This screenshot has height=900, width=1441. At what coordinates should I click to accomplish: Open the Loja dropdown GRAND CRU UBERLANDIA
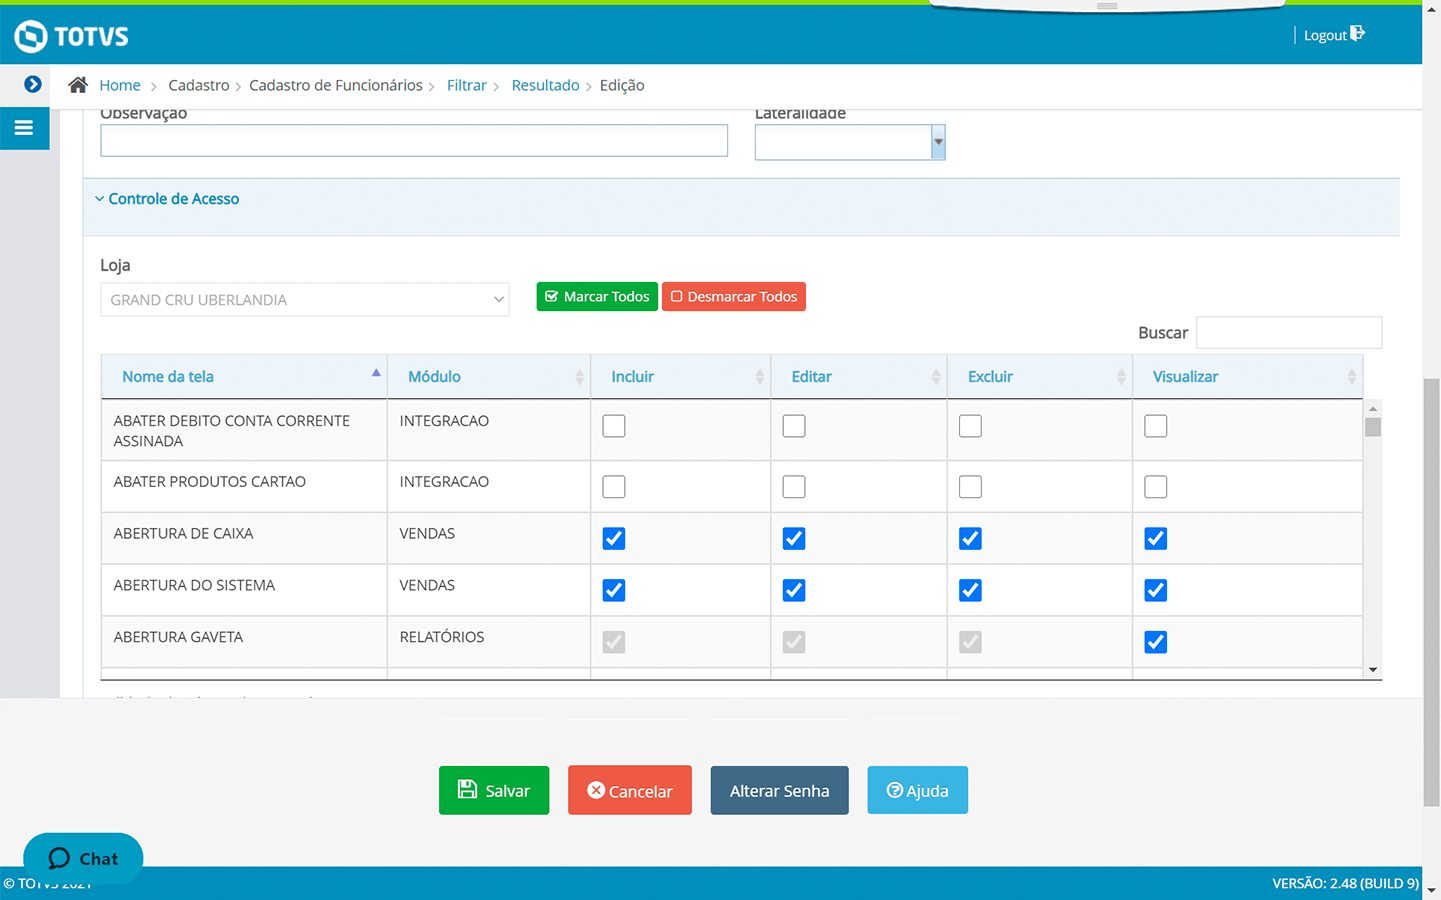305,300
